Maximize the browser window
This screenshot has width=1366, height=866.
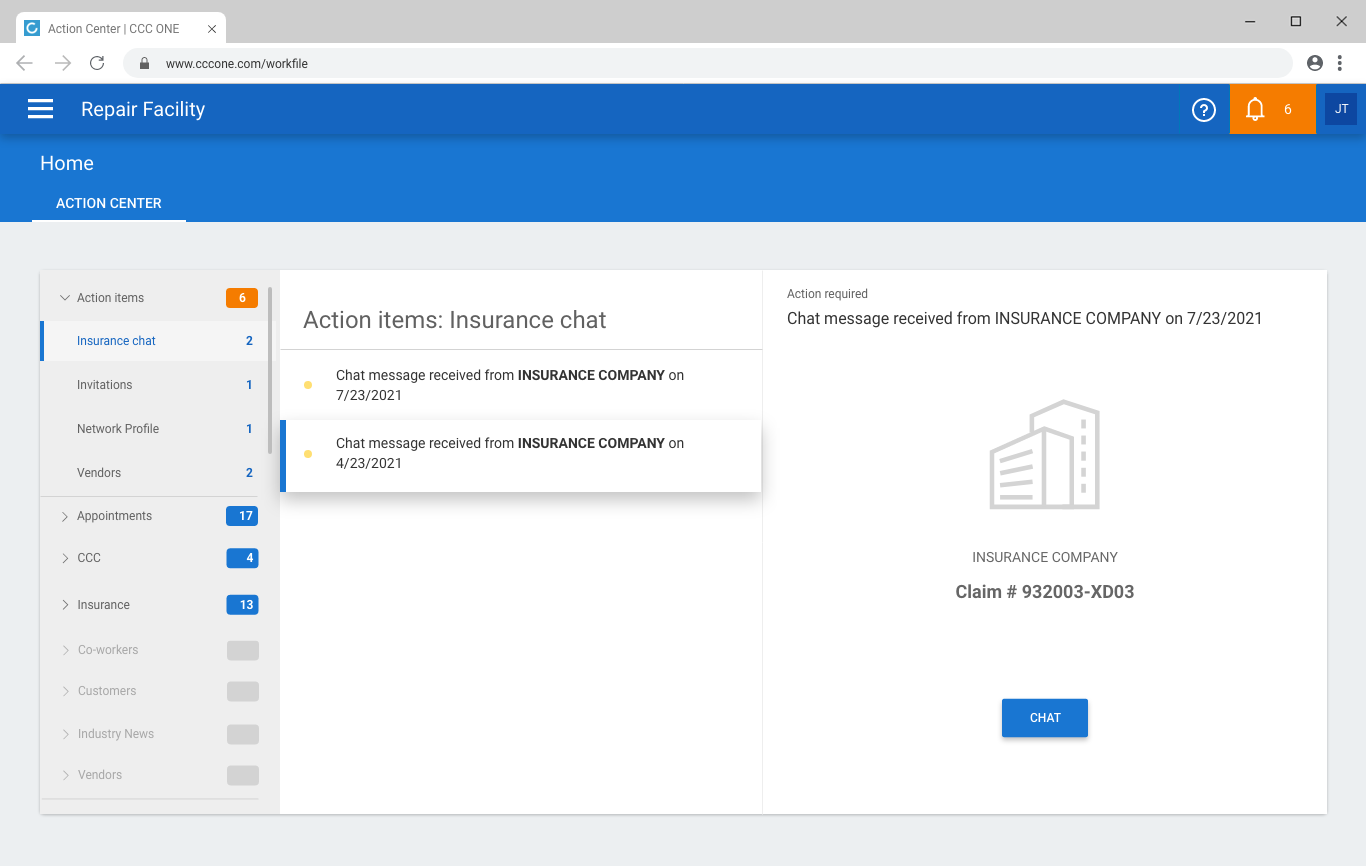pyautogui.click(x=1296, y=21)
